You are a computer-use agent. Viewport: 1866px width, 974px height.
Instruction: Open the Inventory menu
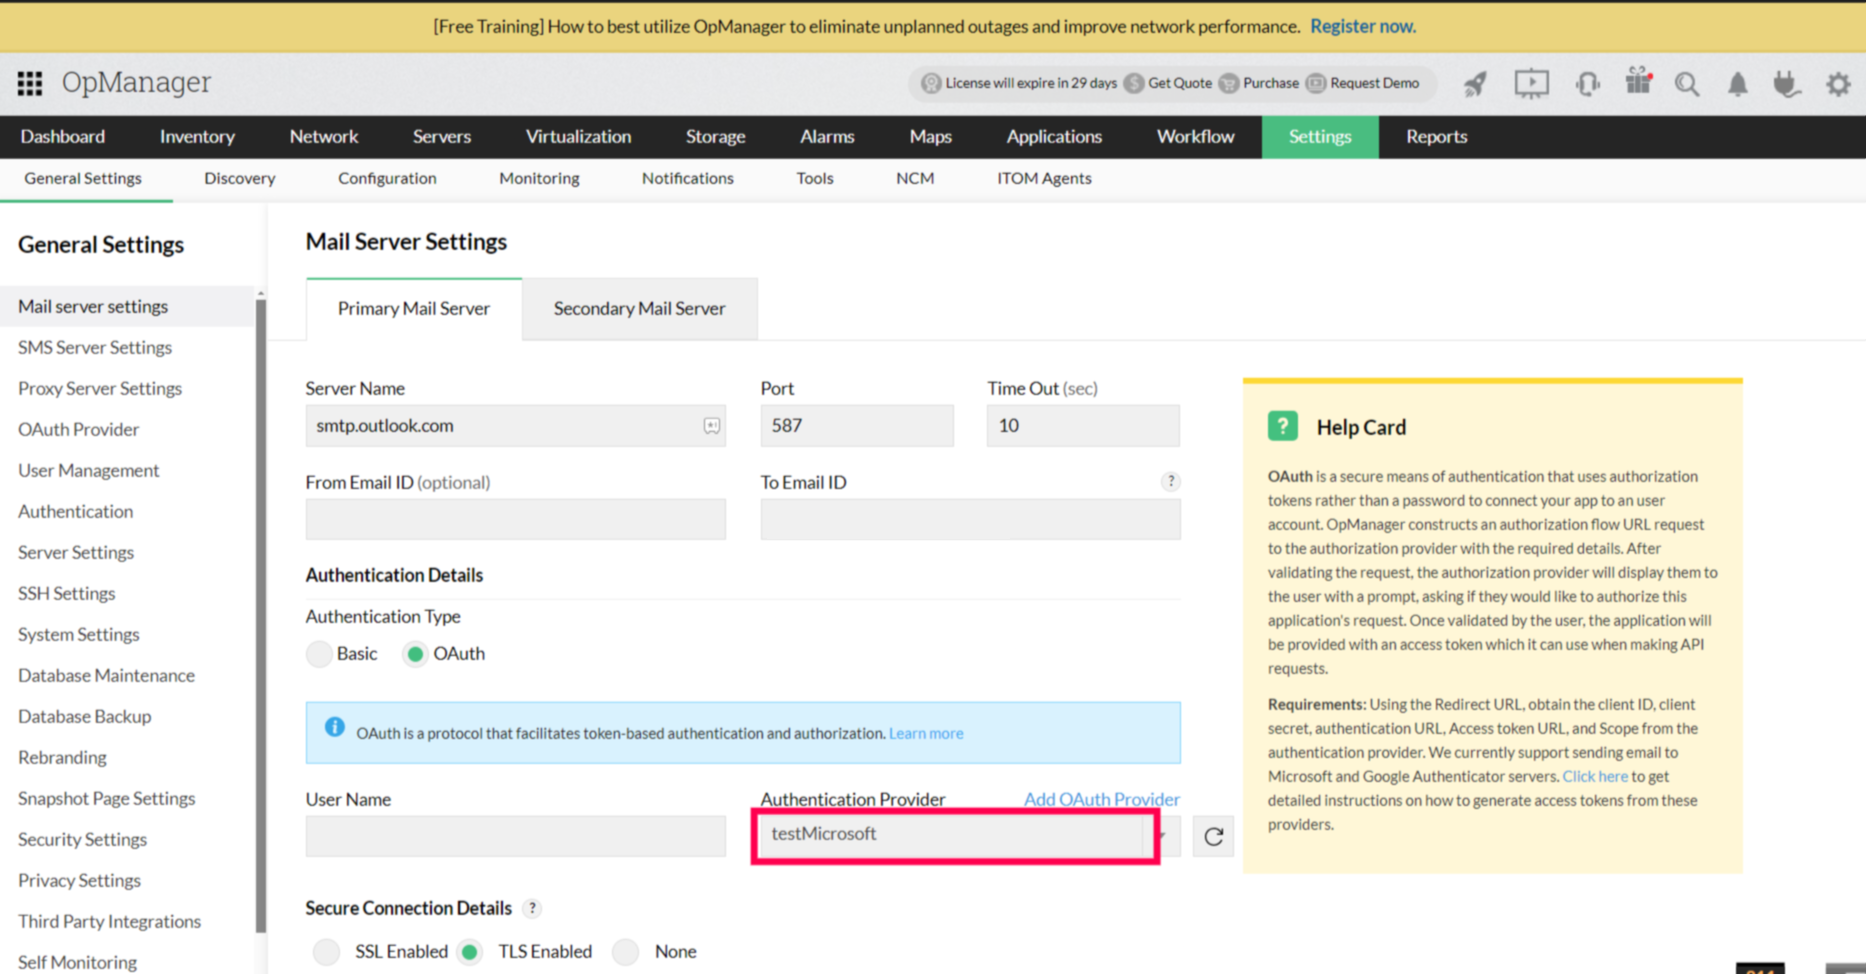click(197, 137)
